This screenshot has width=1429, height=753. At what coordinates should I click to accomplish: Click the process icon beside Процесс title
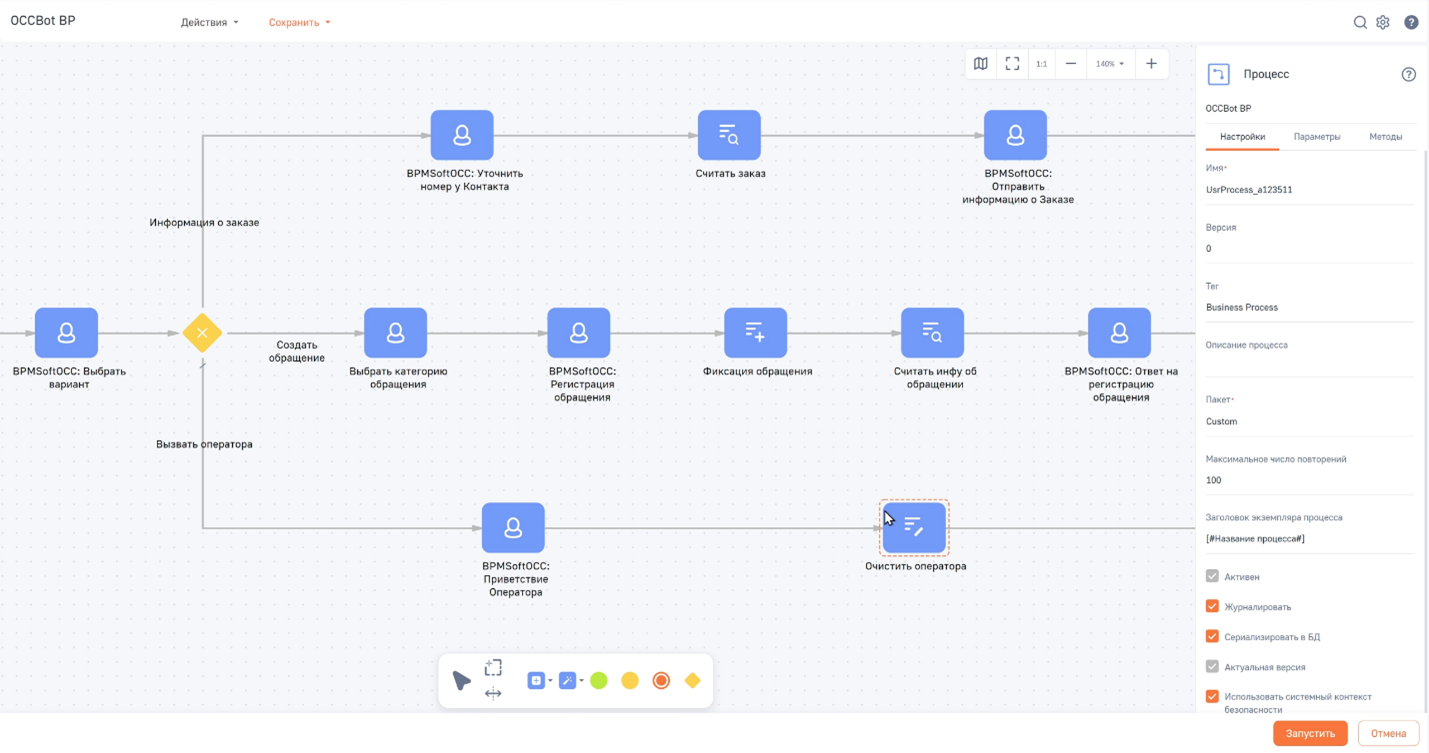1219,74
